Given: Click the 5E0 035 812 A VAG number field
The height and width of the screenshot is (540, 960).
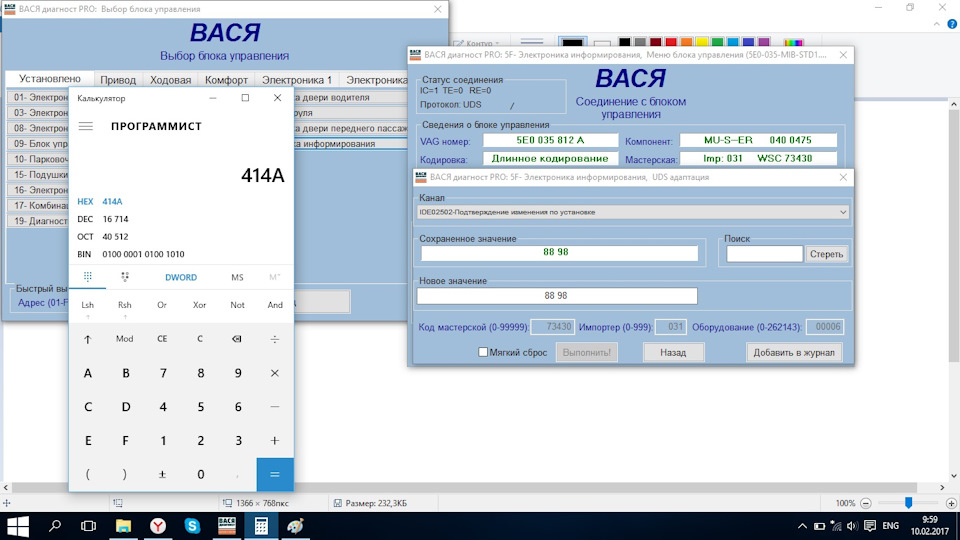Looking at the screenshot, I should 550,140.
